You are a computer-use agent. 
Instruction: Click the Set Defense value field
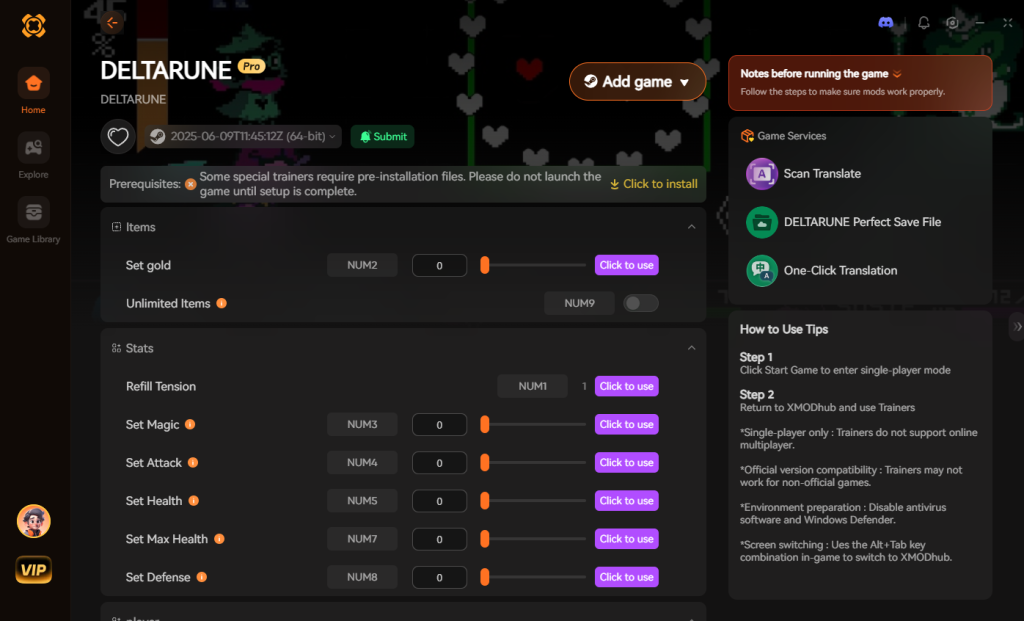pyautogui.click(x=440, y=577)
